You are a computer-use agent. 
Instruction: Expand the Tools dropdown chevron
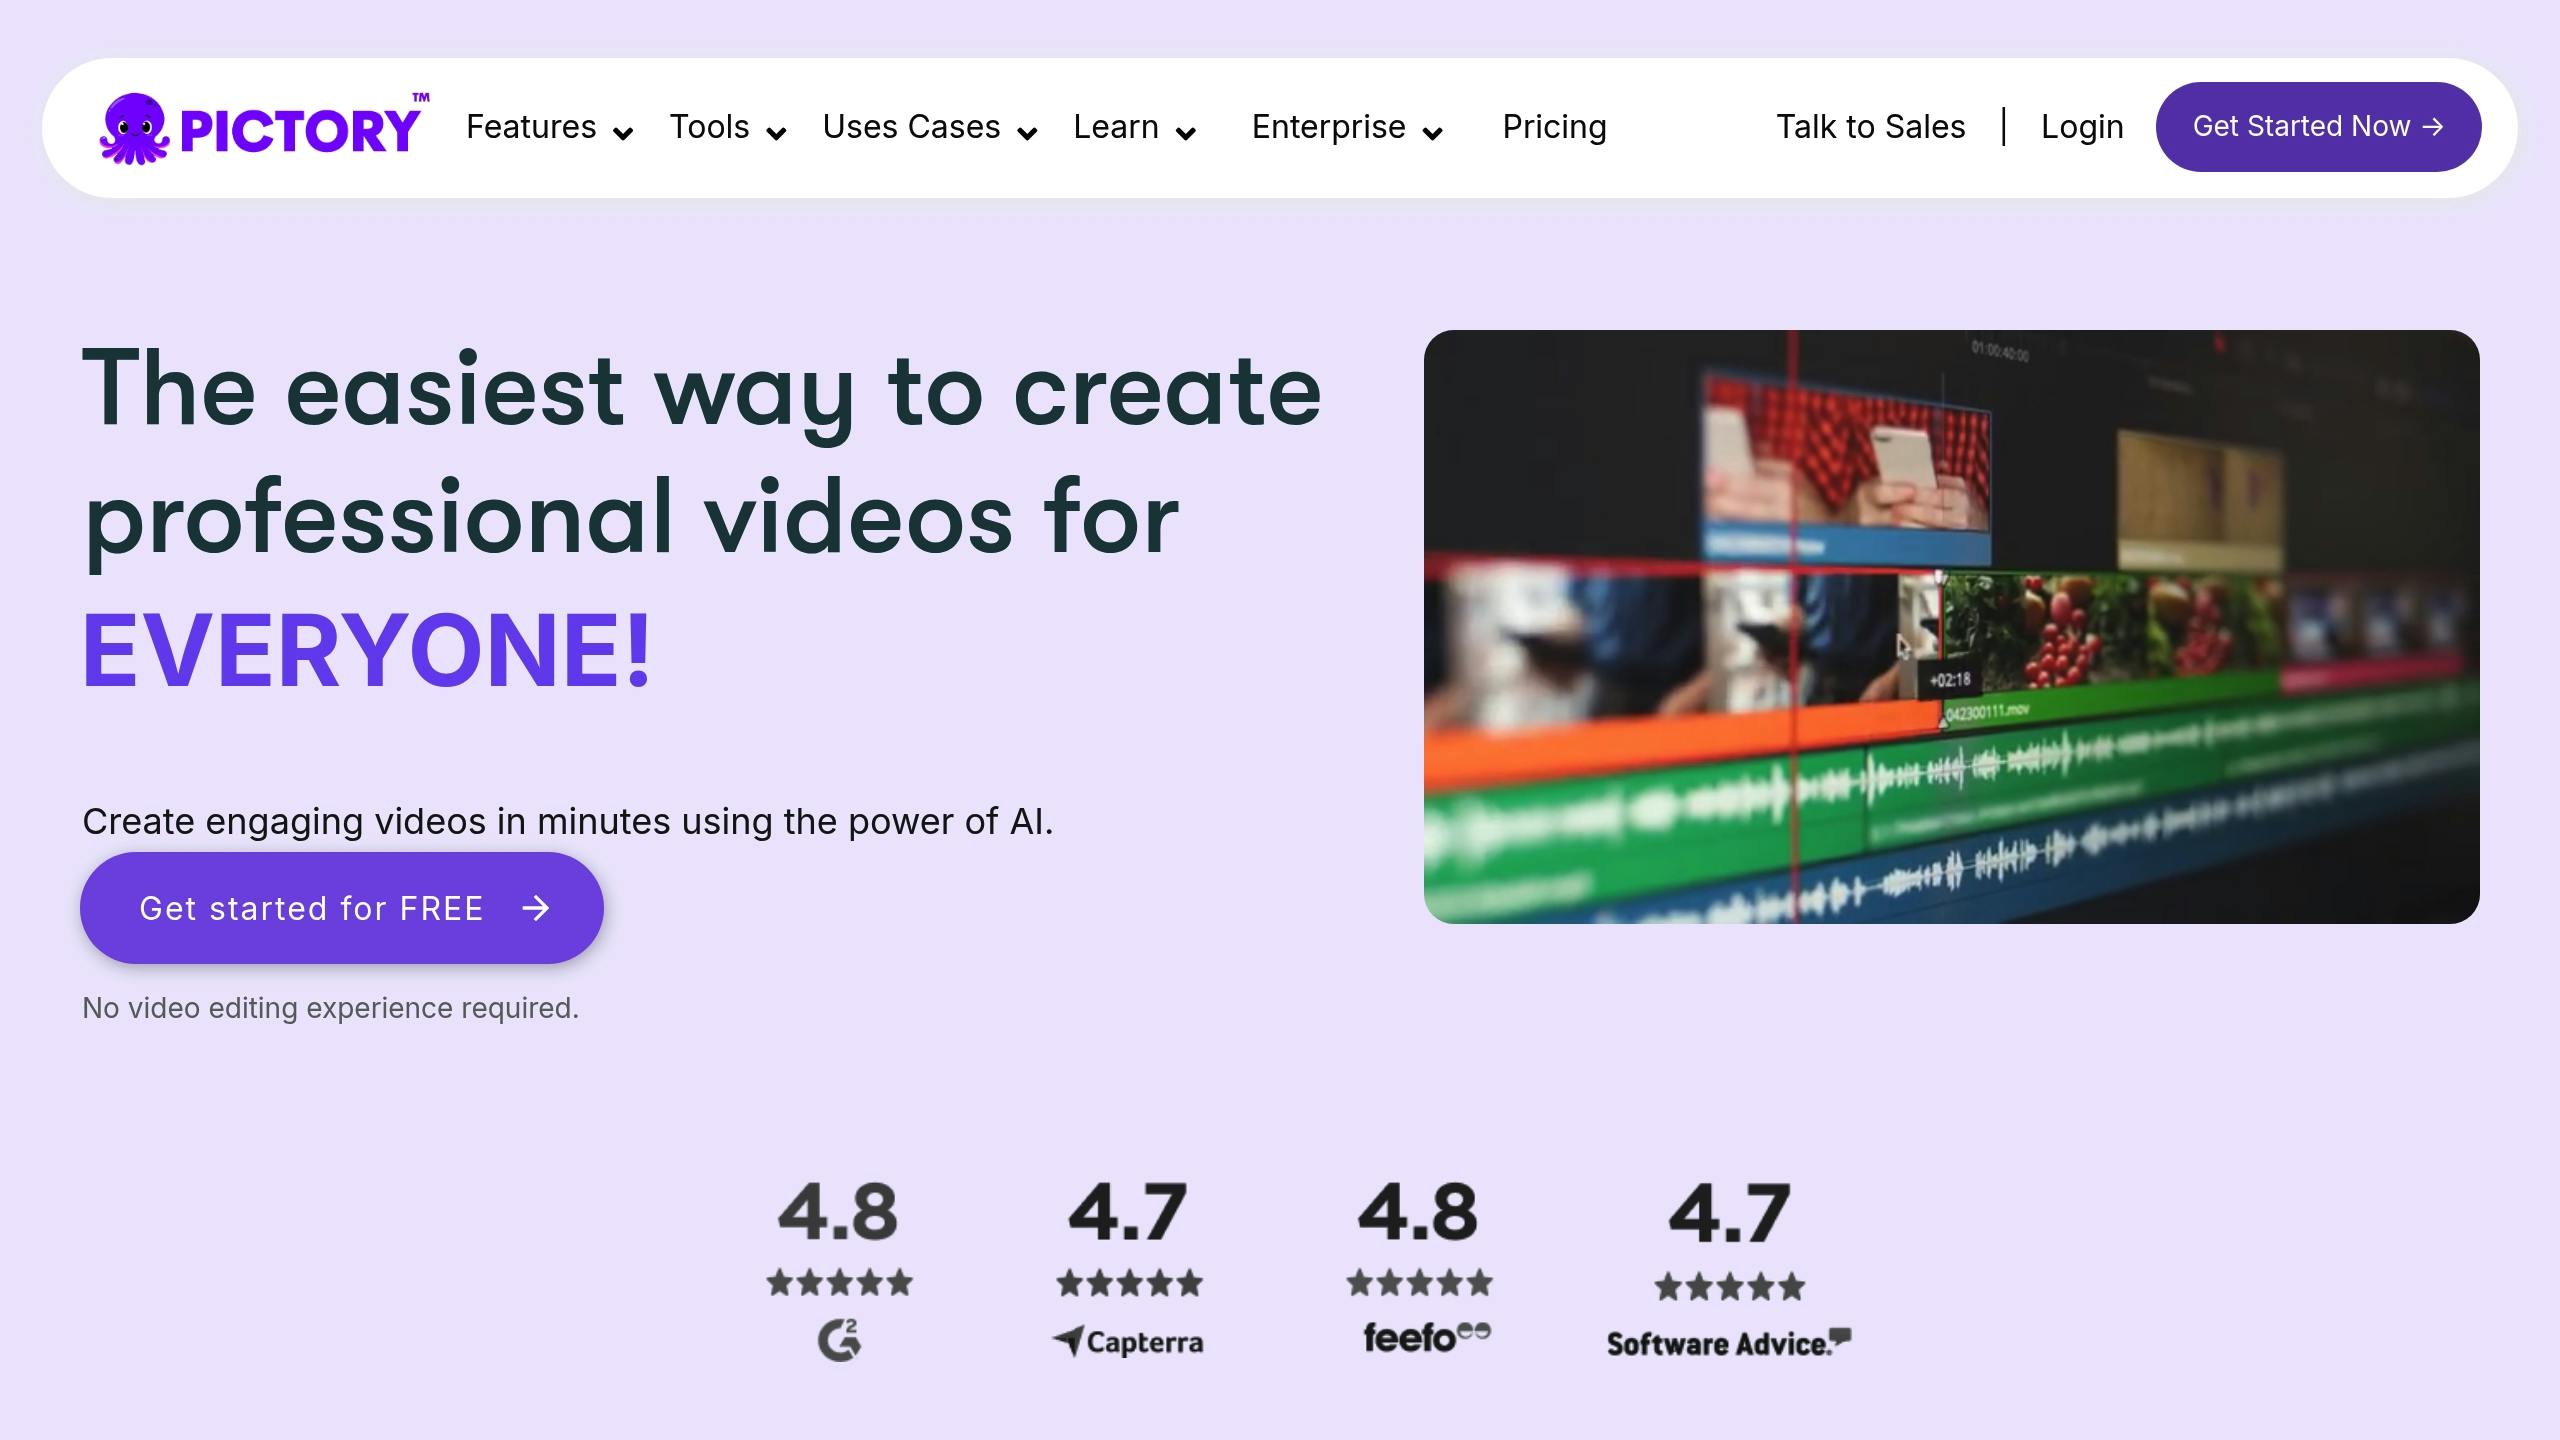[x=776, y=134]
